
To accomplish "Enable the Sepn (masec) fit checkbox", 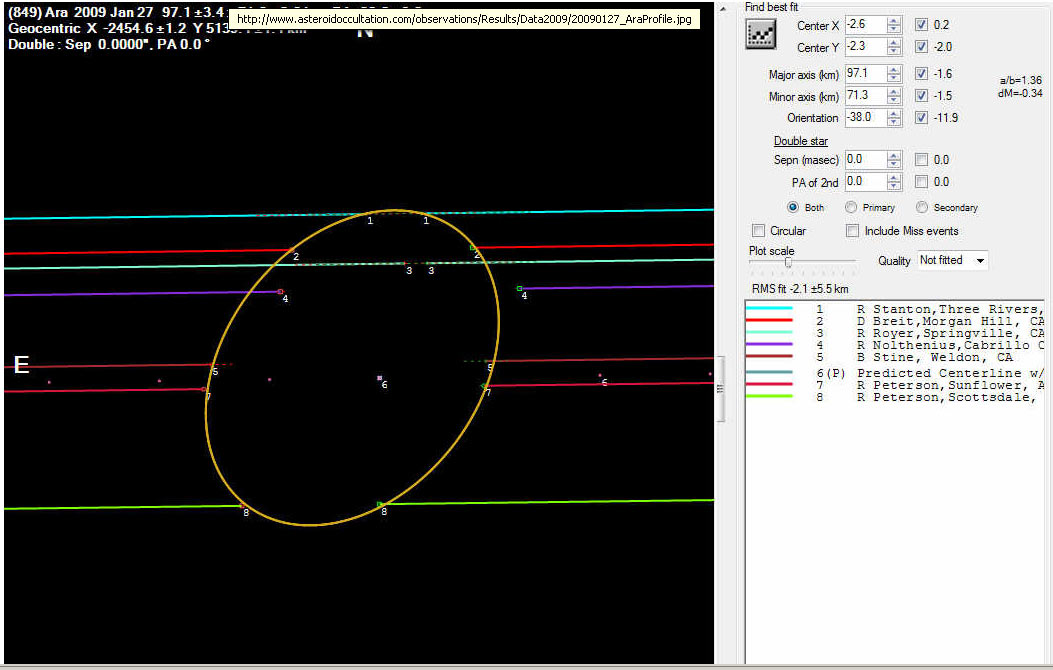I will (921, 160).
